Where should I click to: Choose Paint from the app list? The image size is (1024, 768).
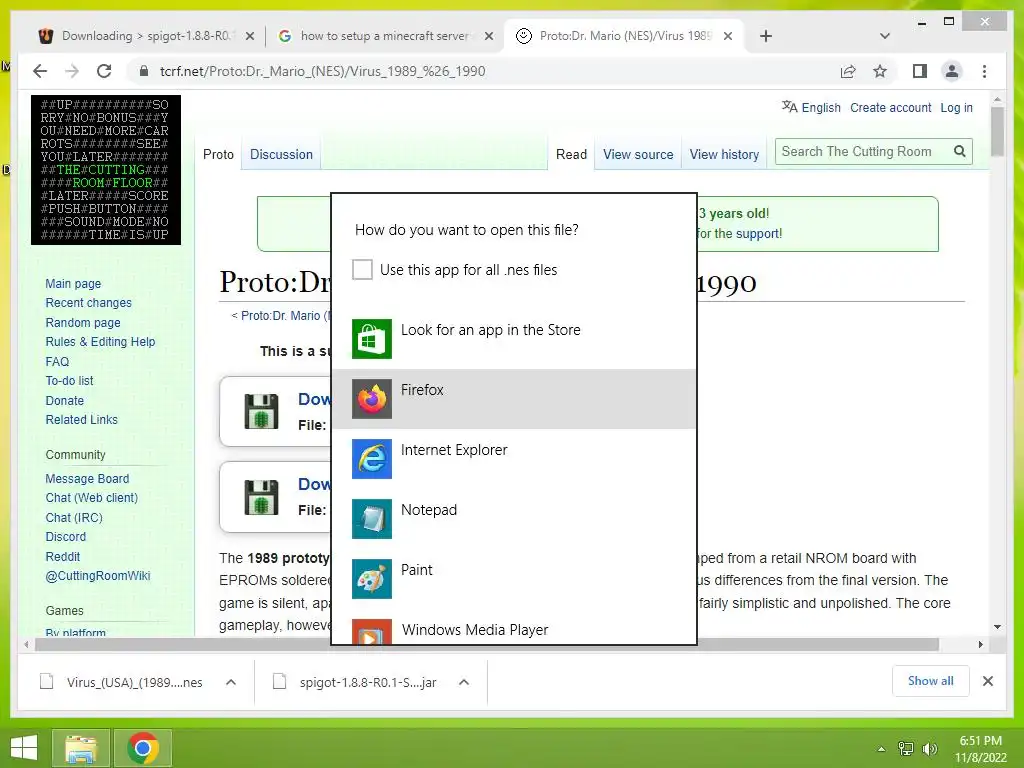tap(514, 579)
